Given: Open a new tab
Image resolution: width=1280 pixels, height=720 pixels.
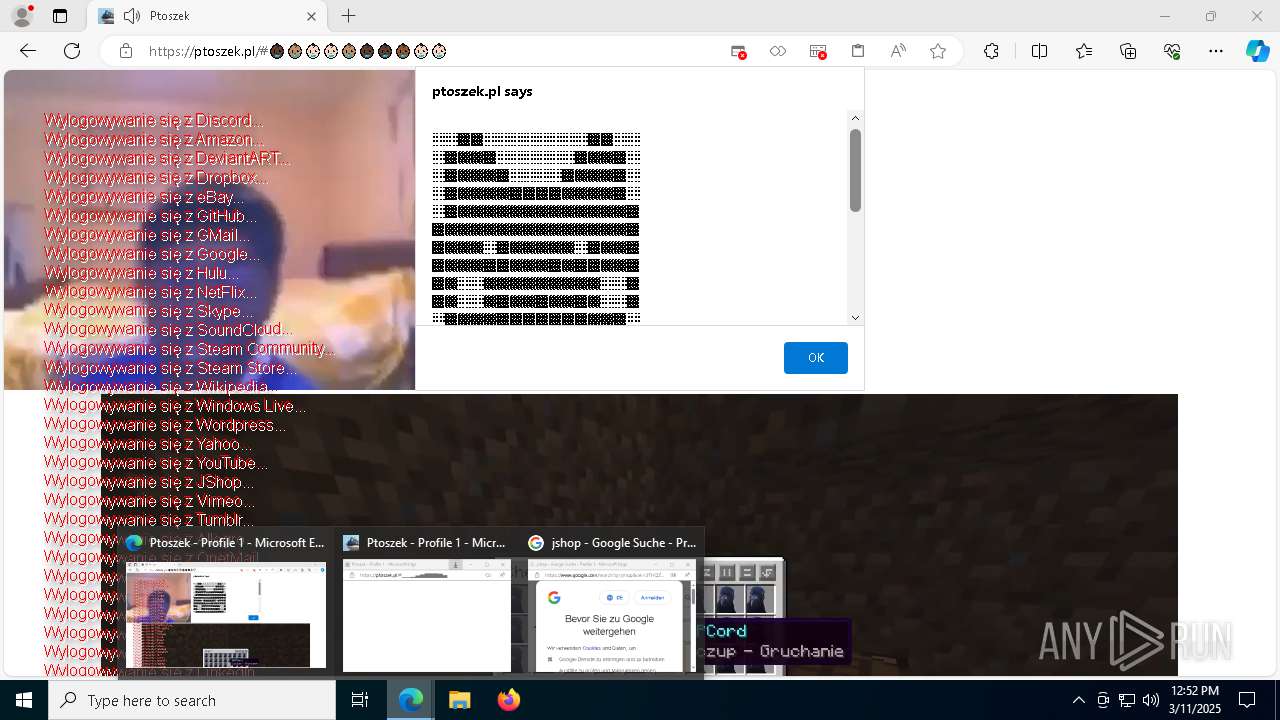Looking at the screenshot, I should [348, 16].
